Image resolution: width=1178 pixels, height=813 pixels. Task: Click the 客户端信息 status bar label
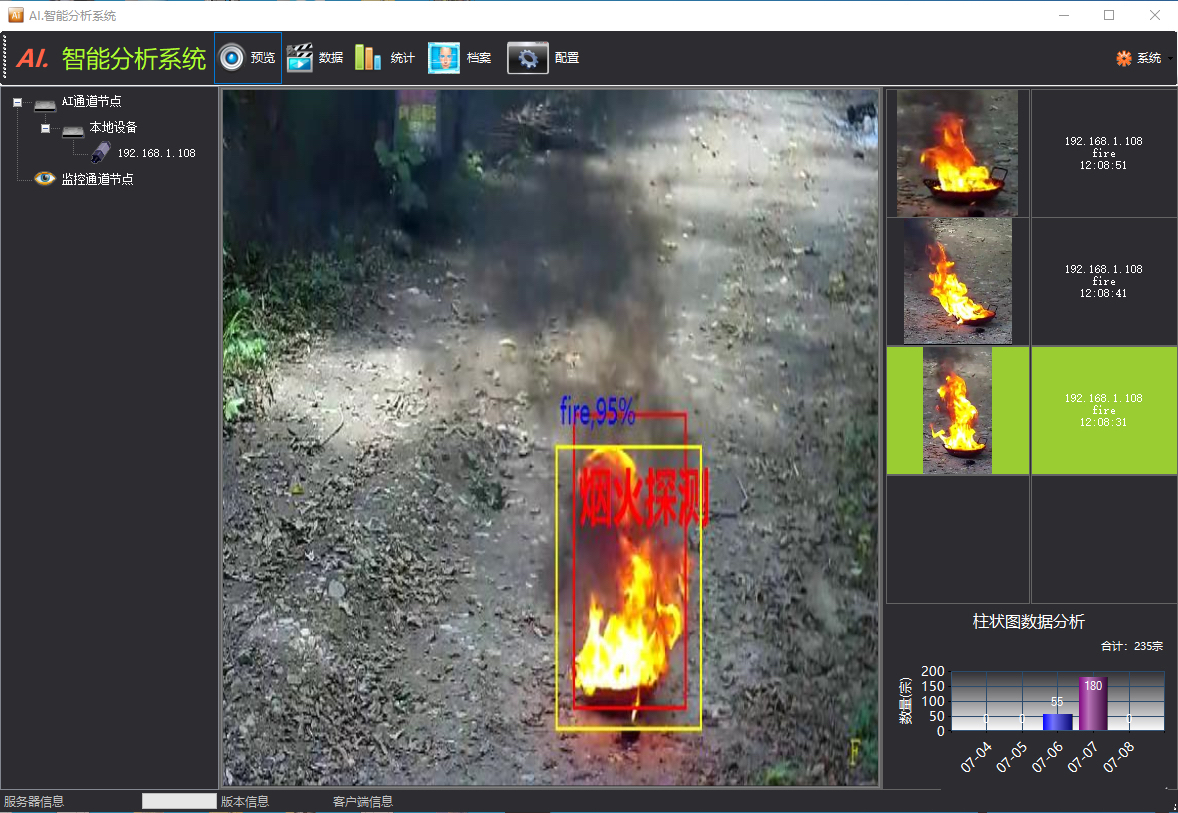click(363, 802)
